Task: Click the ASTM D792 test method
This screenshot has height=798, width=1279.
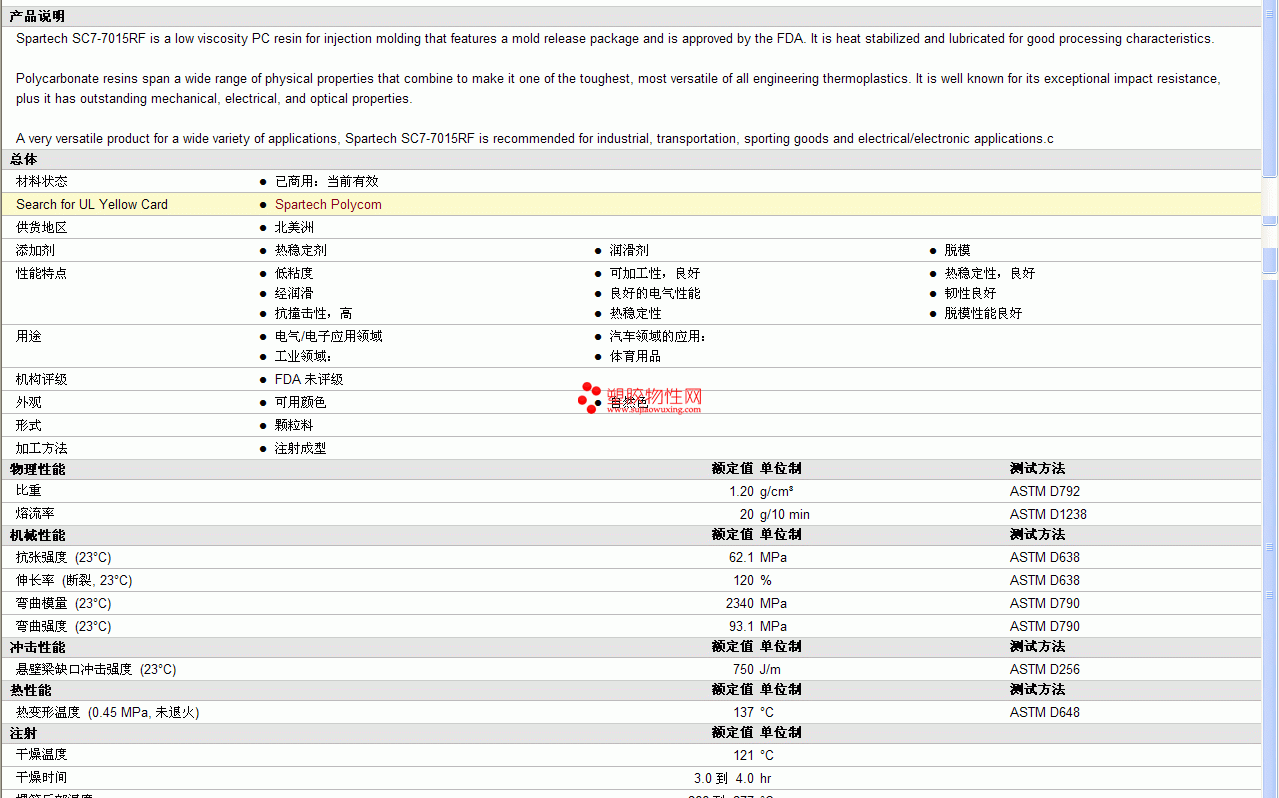Action: (x=1045, y=491)
